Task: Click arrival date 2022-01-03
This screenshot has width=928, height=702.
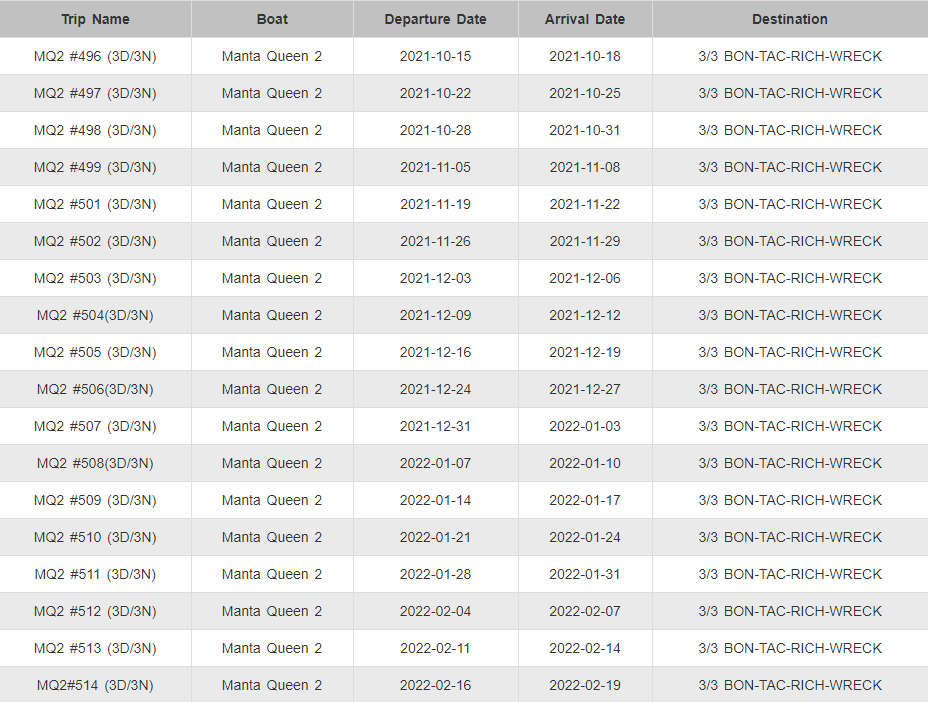Action: coord(585,426)
